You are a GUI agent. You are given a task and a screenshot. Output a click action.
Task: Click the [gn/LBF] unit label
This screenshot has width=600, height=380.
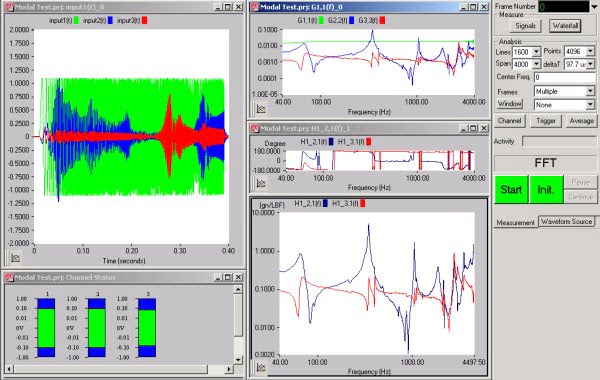(272, 205)
